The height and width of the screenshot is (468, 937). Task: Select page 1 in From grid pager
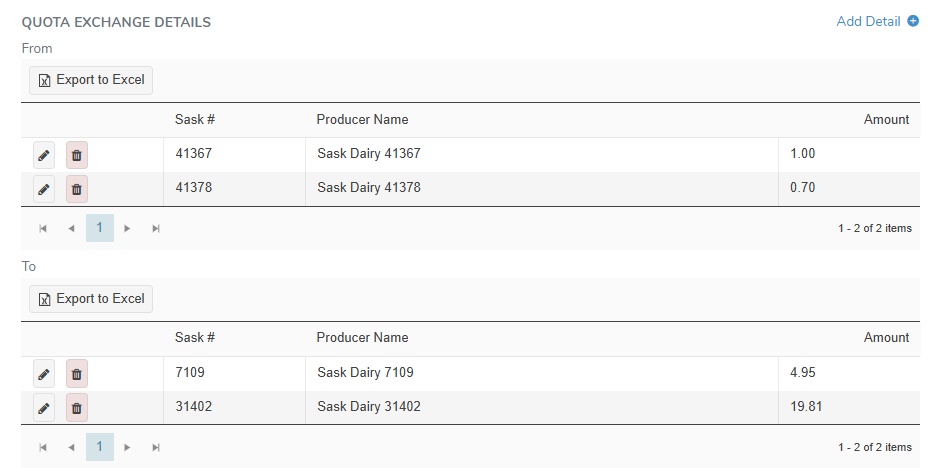coord(99,228)
